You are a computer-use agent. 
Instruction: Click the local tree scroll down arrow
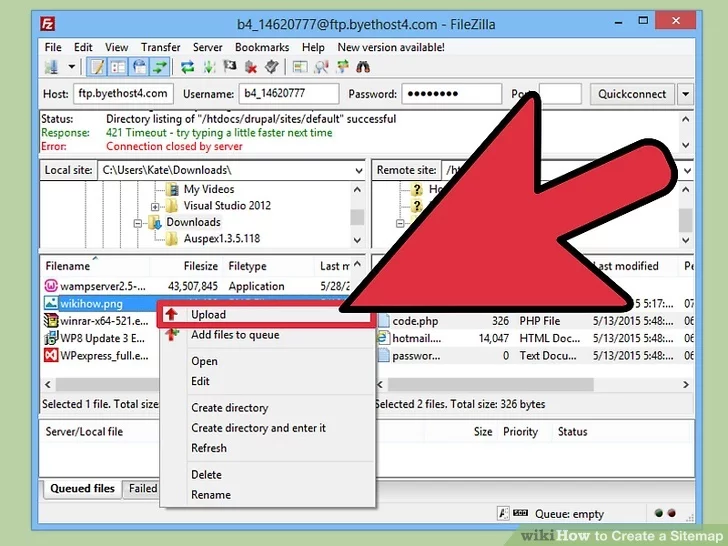pos(357,240)
